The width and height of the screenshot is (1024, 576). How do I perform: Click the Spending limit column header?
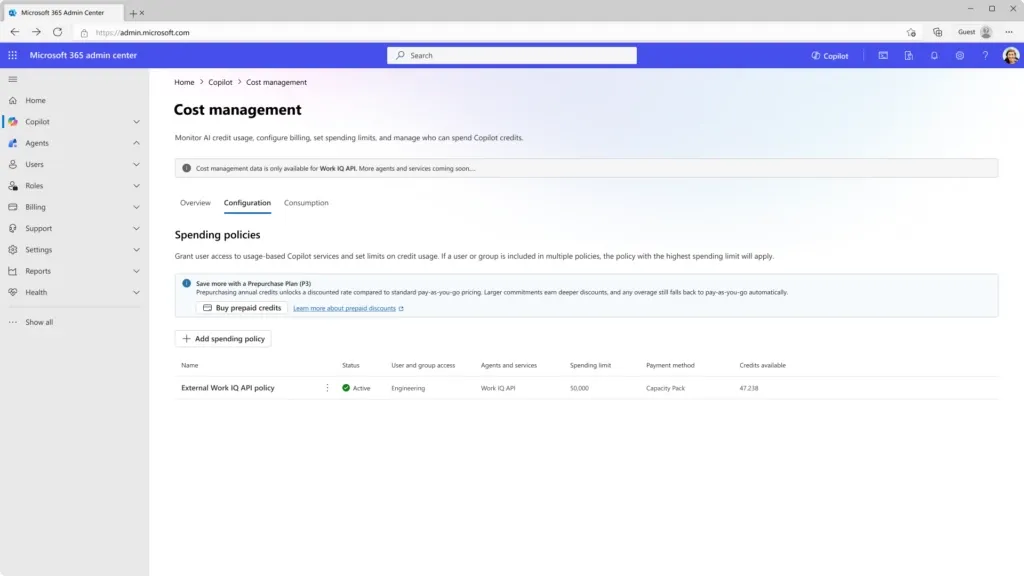pyautogui.click(x=590, y=365)
